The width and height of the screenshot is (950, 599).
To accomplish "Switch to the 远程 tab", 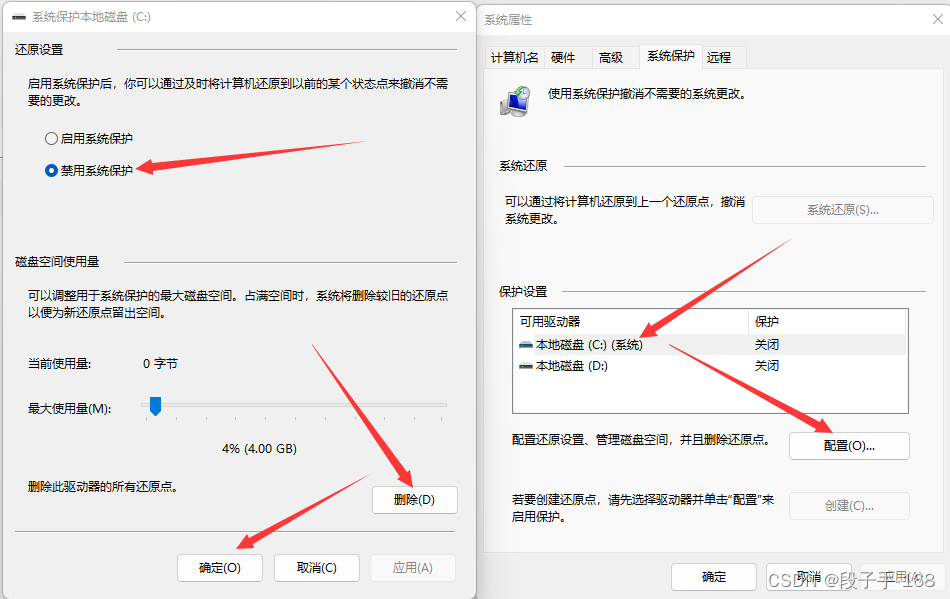I will click(x=720, y=57).
